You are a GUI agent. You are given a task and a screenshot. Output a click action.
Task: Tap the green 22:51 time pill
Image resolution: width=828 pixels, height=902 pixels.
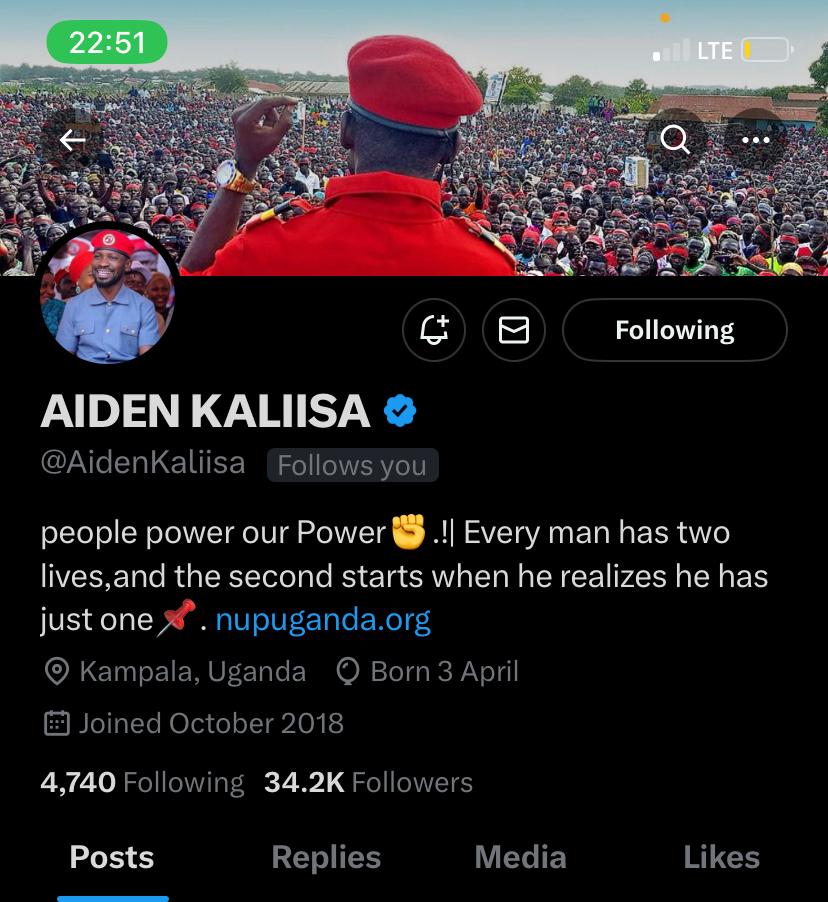(x=107, y=42)
